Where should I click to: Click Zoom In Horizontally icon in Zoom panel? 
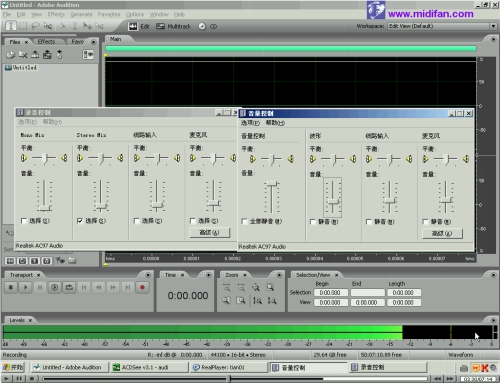[x=226, y=287]
